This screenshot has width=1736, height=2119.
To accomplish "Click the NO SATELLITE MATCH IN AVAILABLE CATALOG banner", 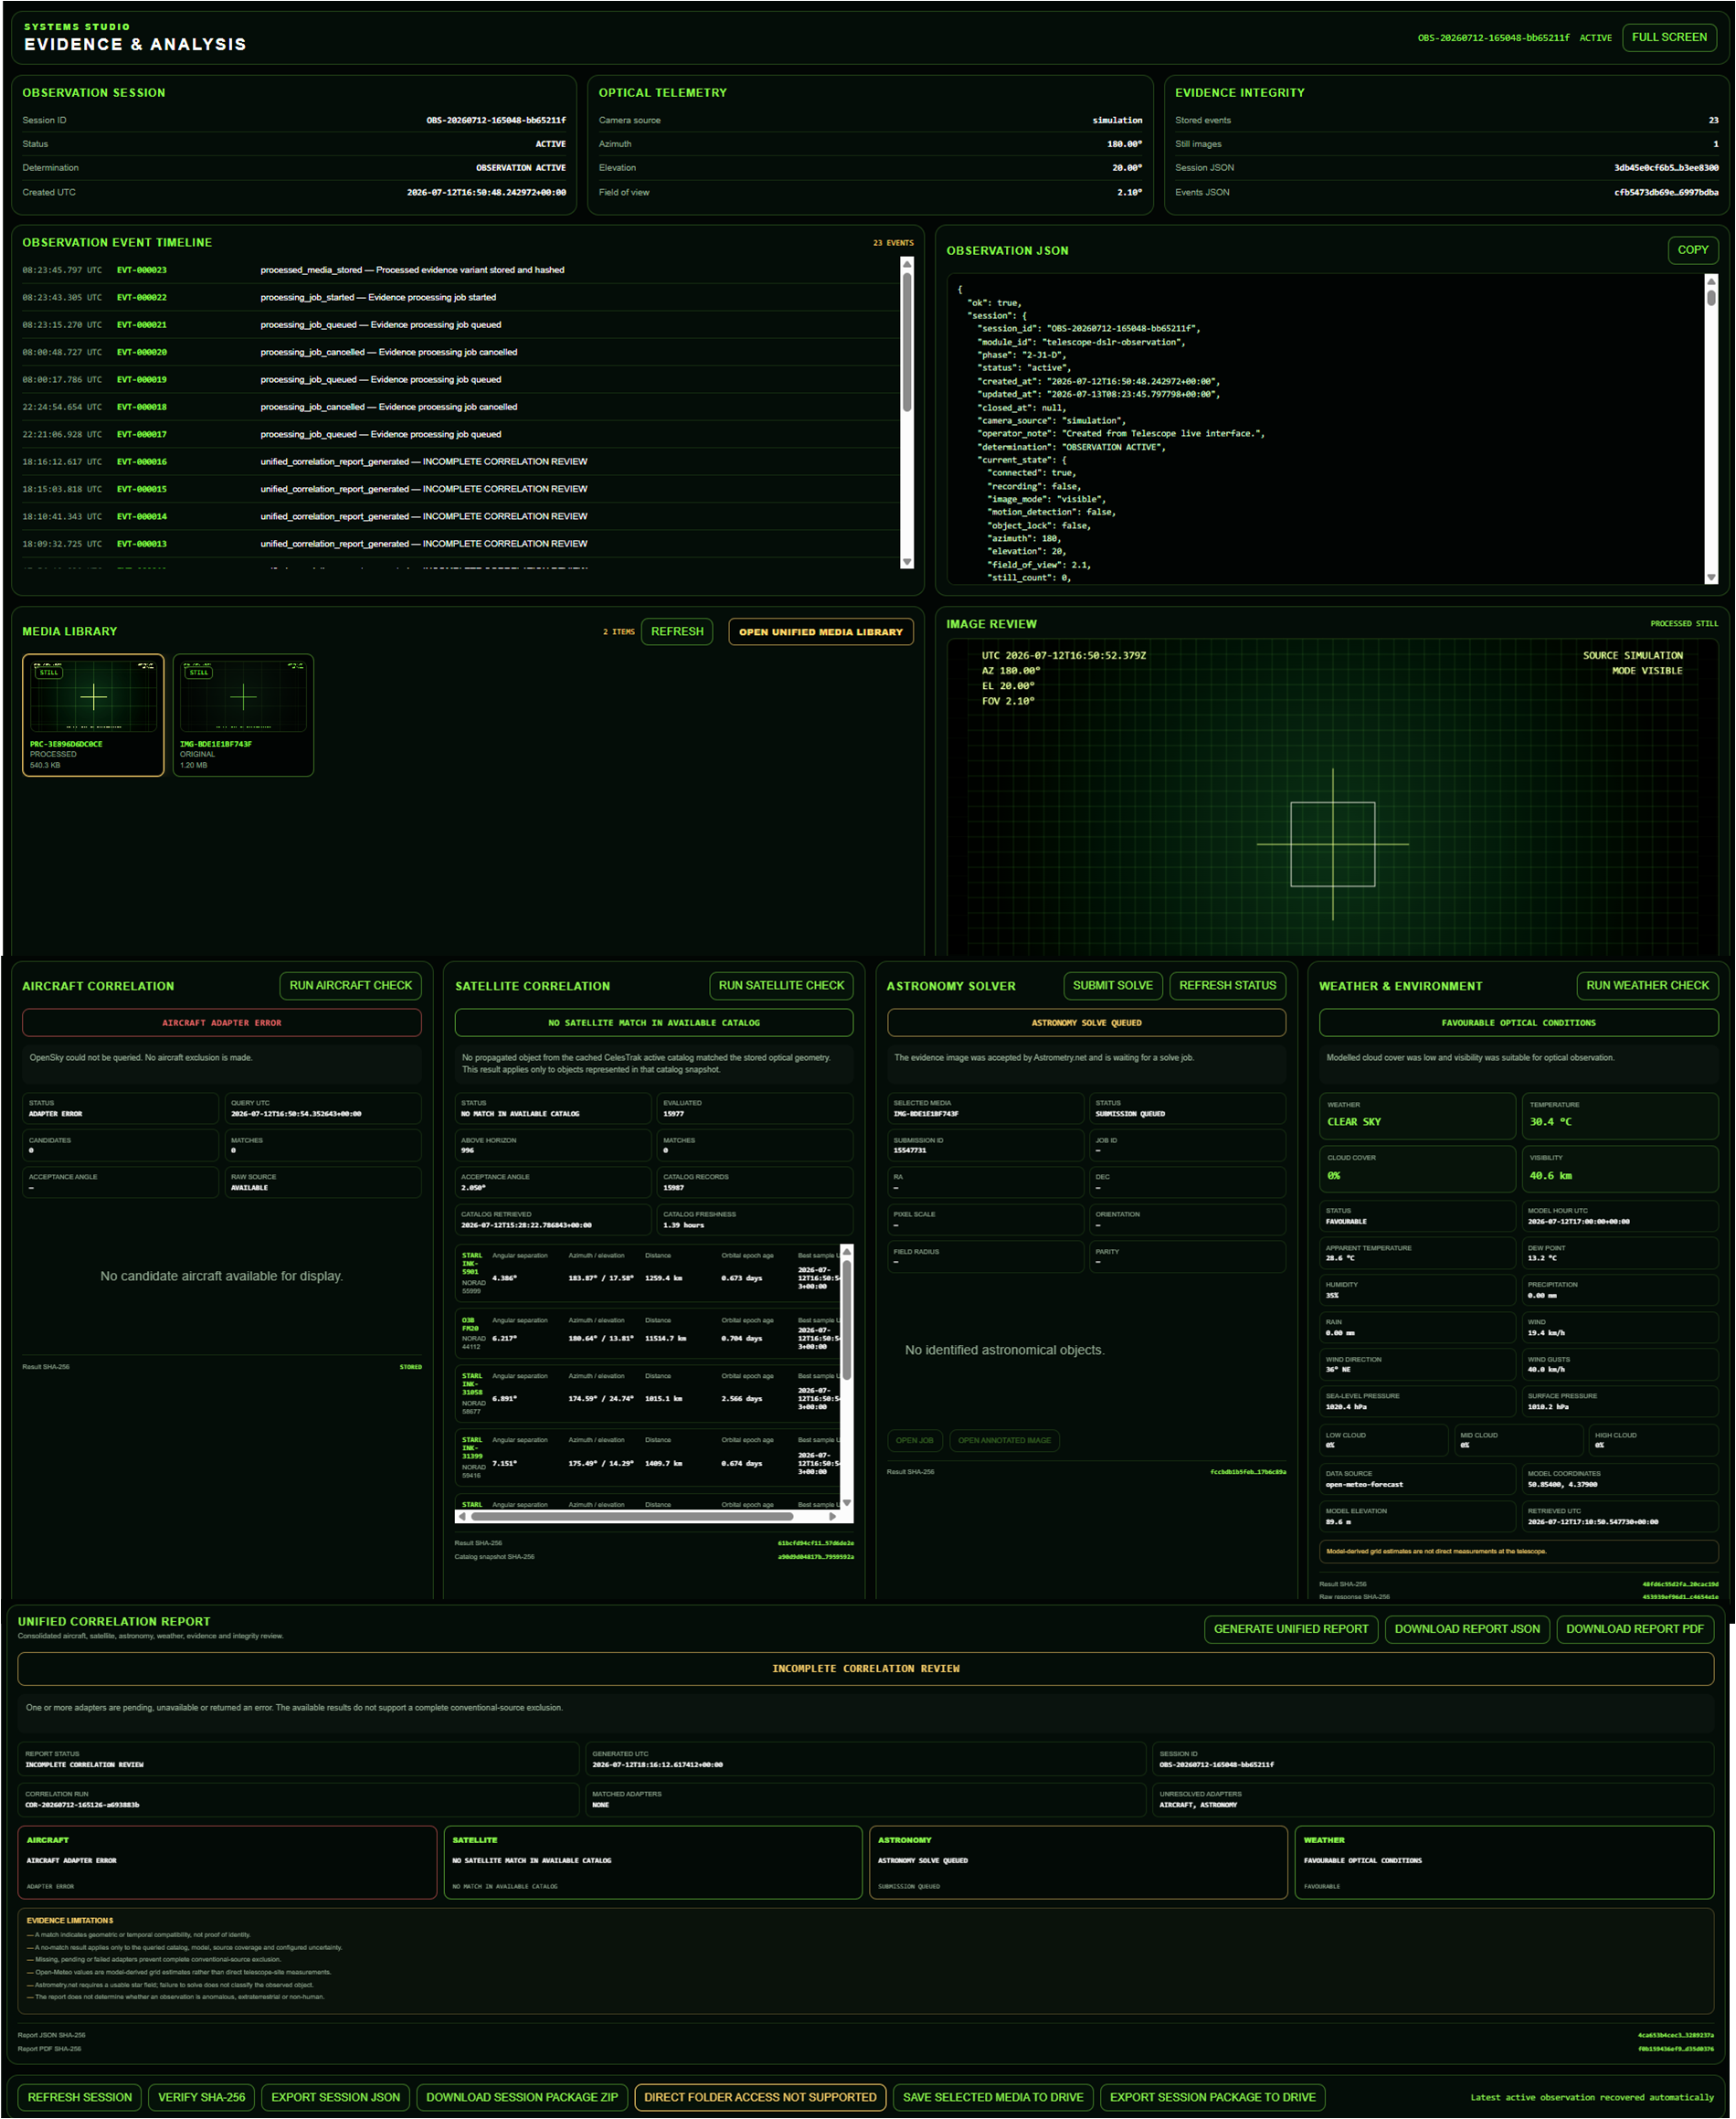I will pyautogui.click(x=654, y=1023).
